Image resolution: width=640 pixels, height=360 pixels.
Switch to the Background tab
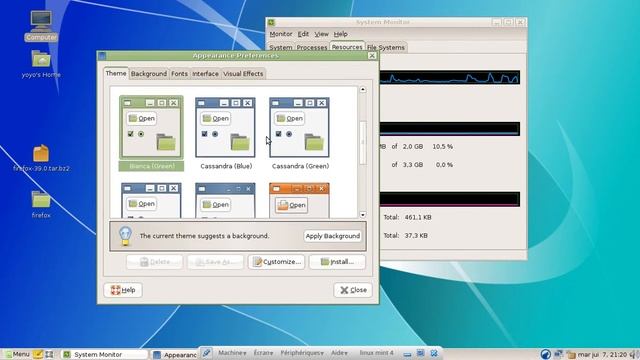(x=149, y=74)
